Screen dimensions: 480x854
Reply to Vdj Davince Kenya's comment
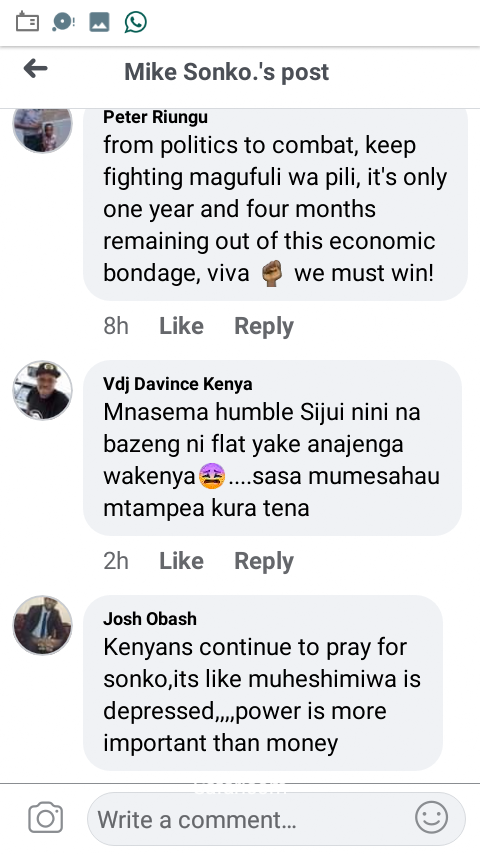tap(264, 561)
